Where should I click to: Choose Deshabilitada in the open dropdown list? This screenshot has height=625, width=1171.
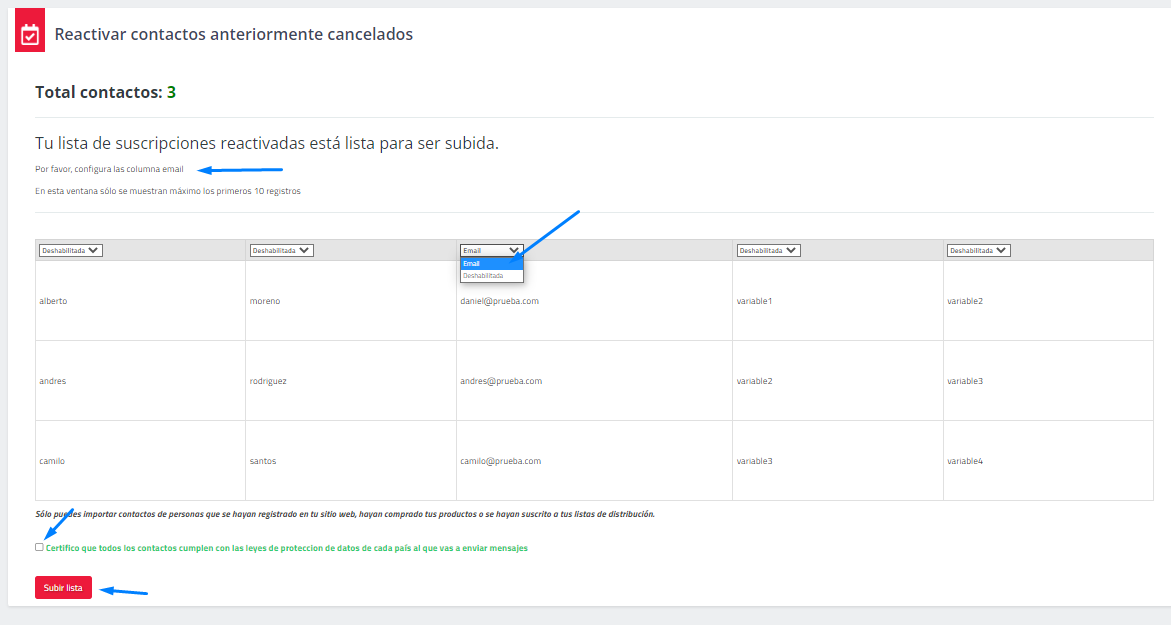(491, 275)
